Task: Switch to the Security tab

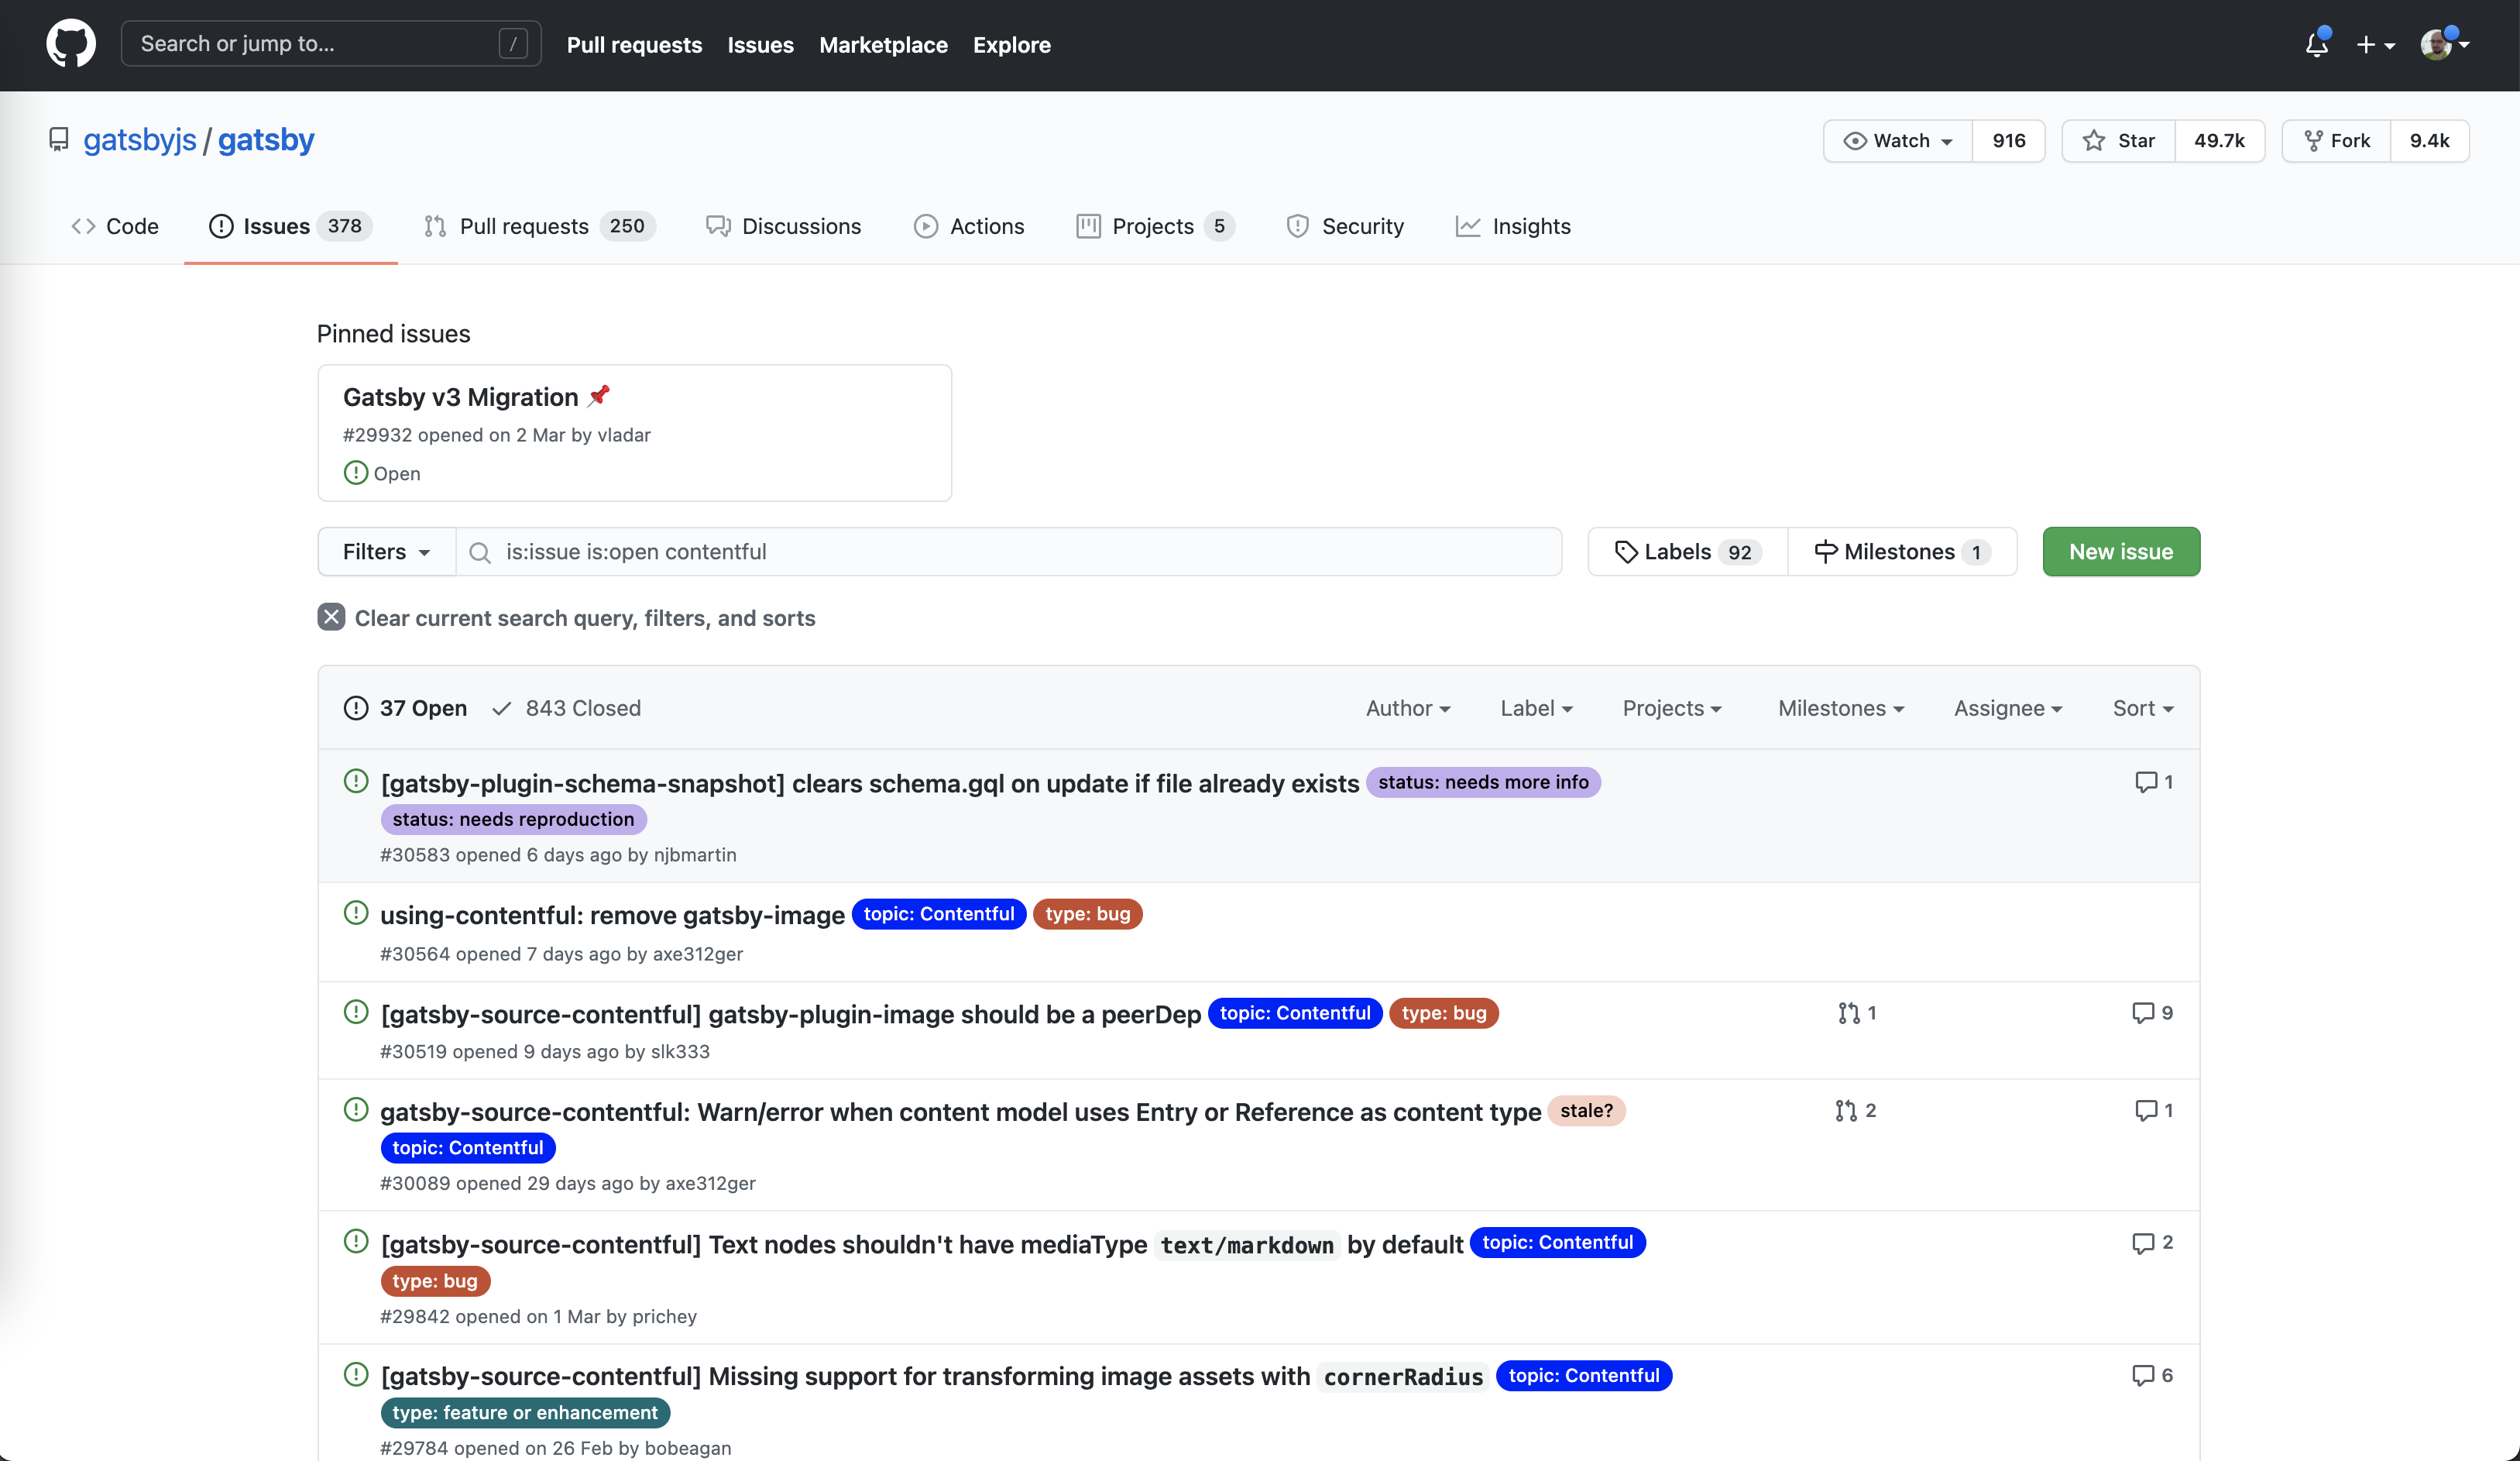Action: click(1345, 226)
